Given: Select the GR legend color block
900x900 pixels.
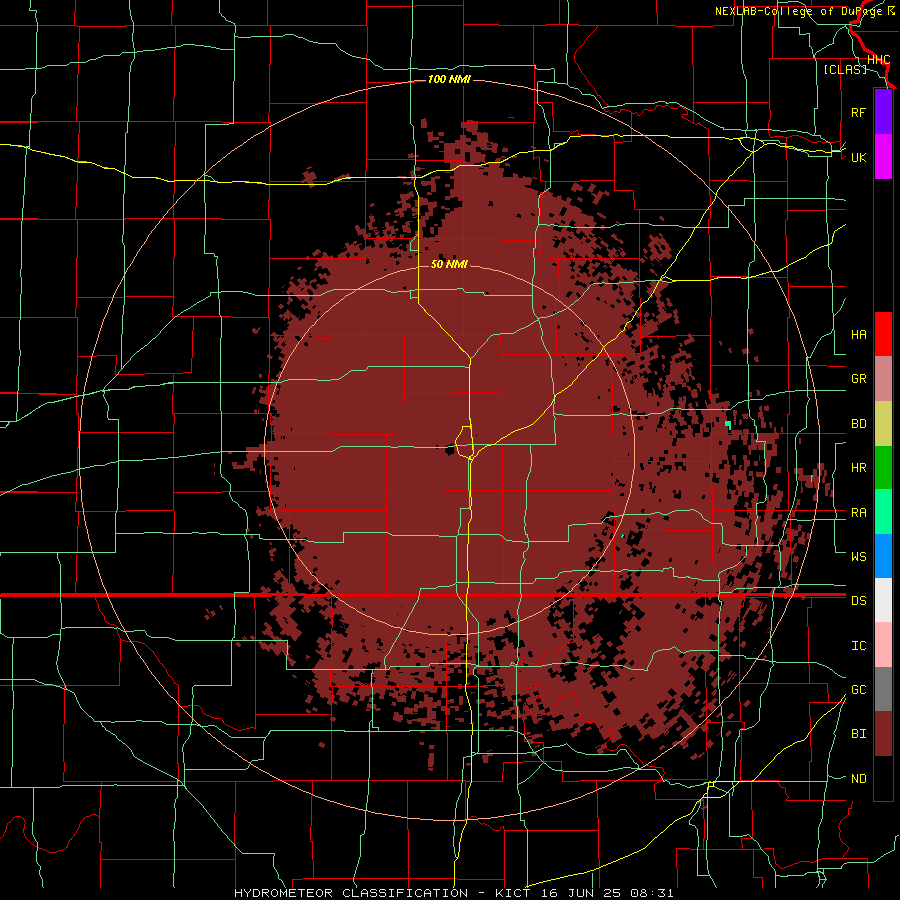Looking at the screenshot, I should coord(883,378).
